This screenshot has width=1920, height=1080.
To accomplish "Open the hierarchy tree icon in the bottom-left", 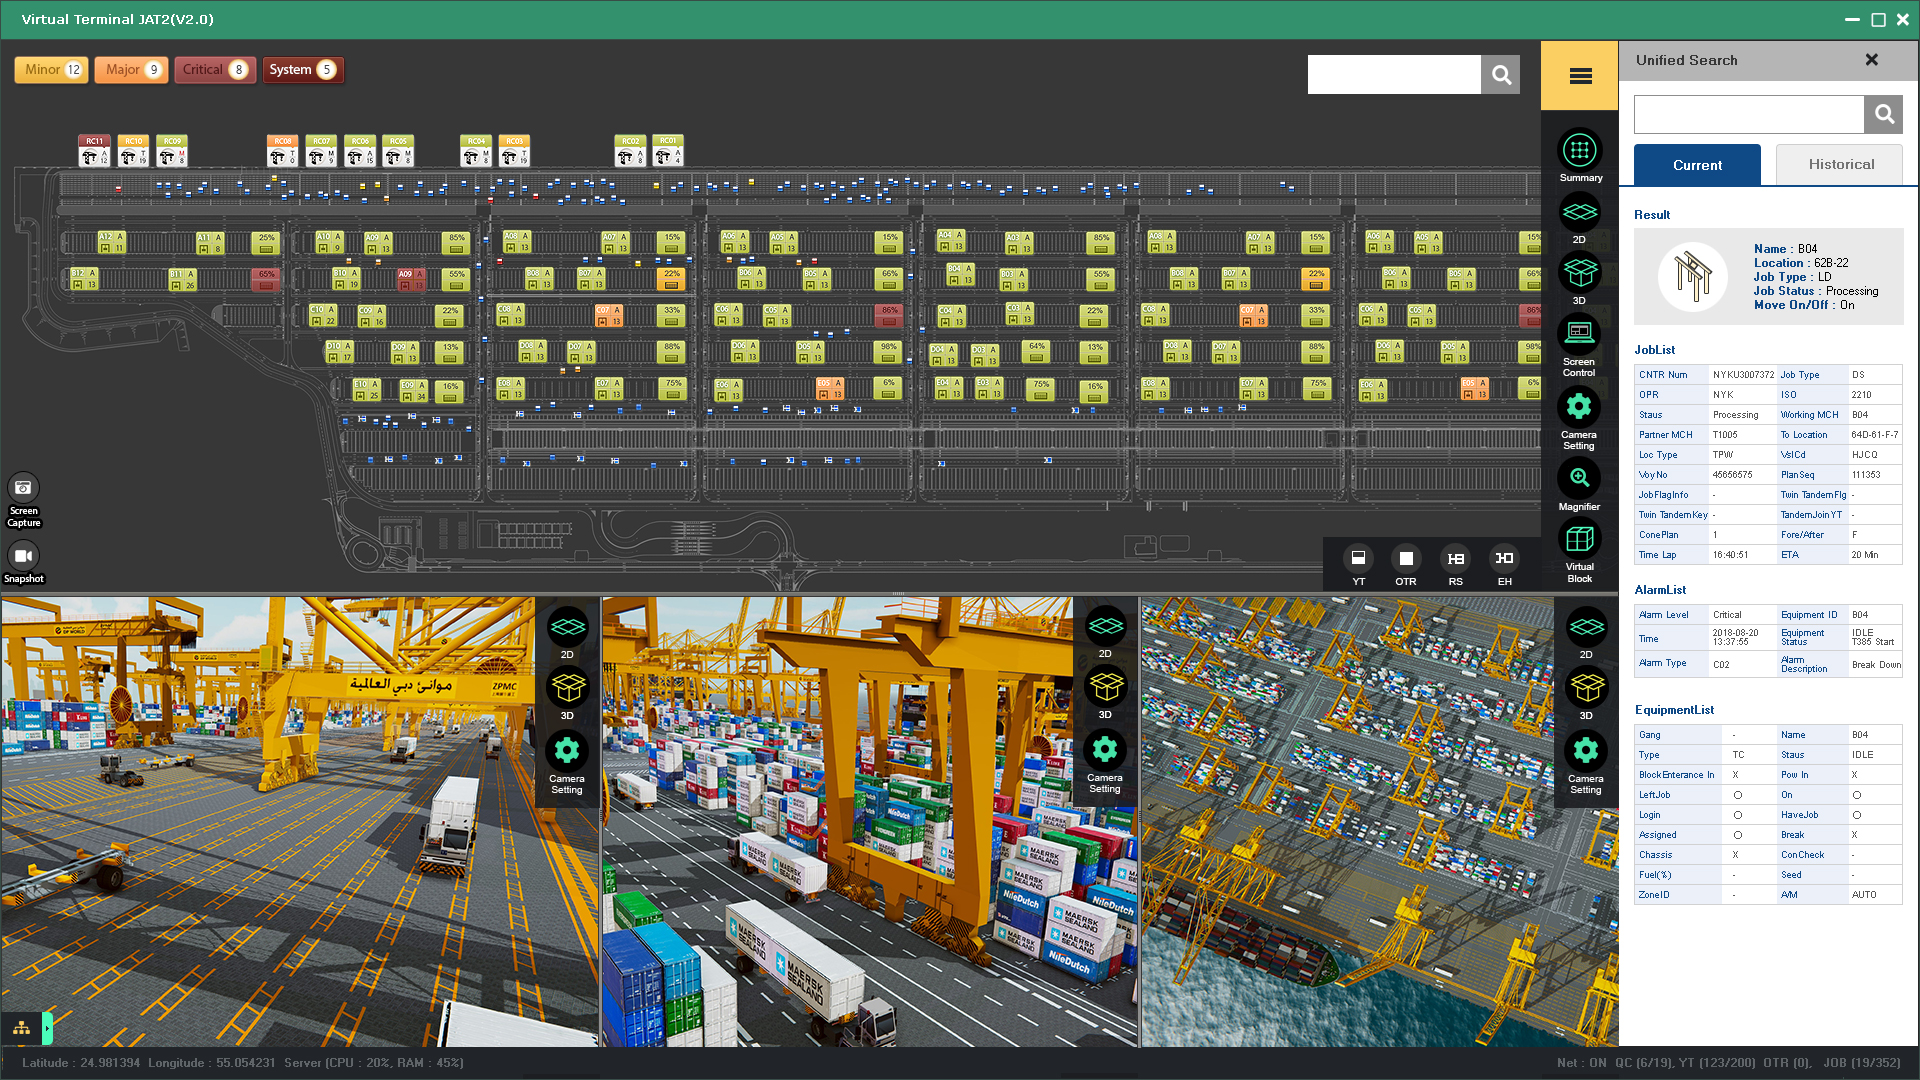I will tap(21, 1028).
